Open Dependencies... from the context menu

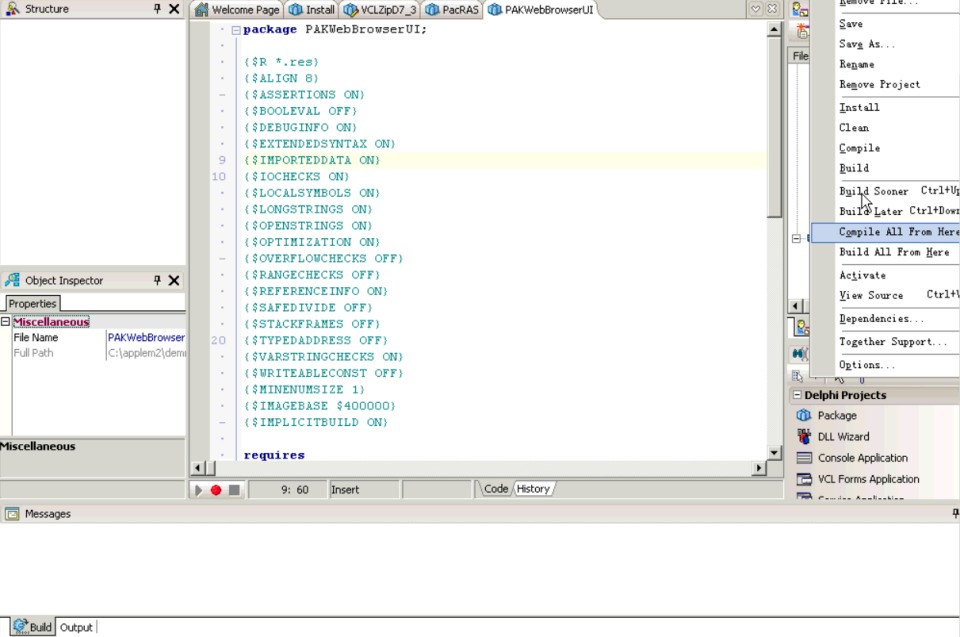click(885, 318)
